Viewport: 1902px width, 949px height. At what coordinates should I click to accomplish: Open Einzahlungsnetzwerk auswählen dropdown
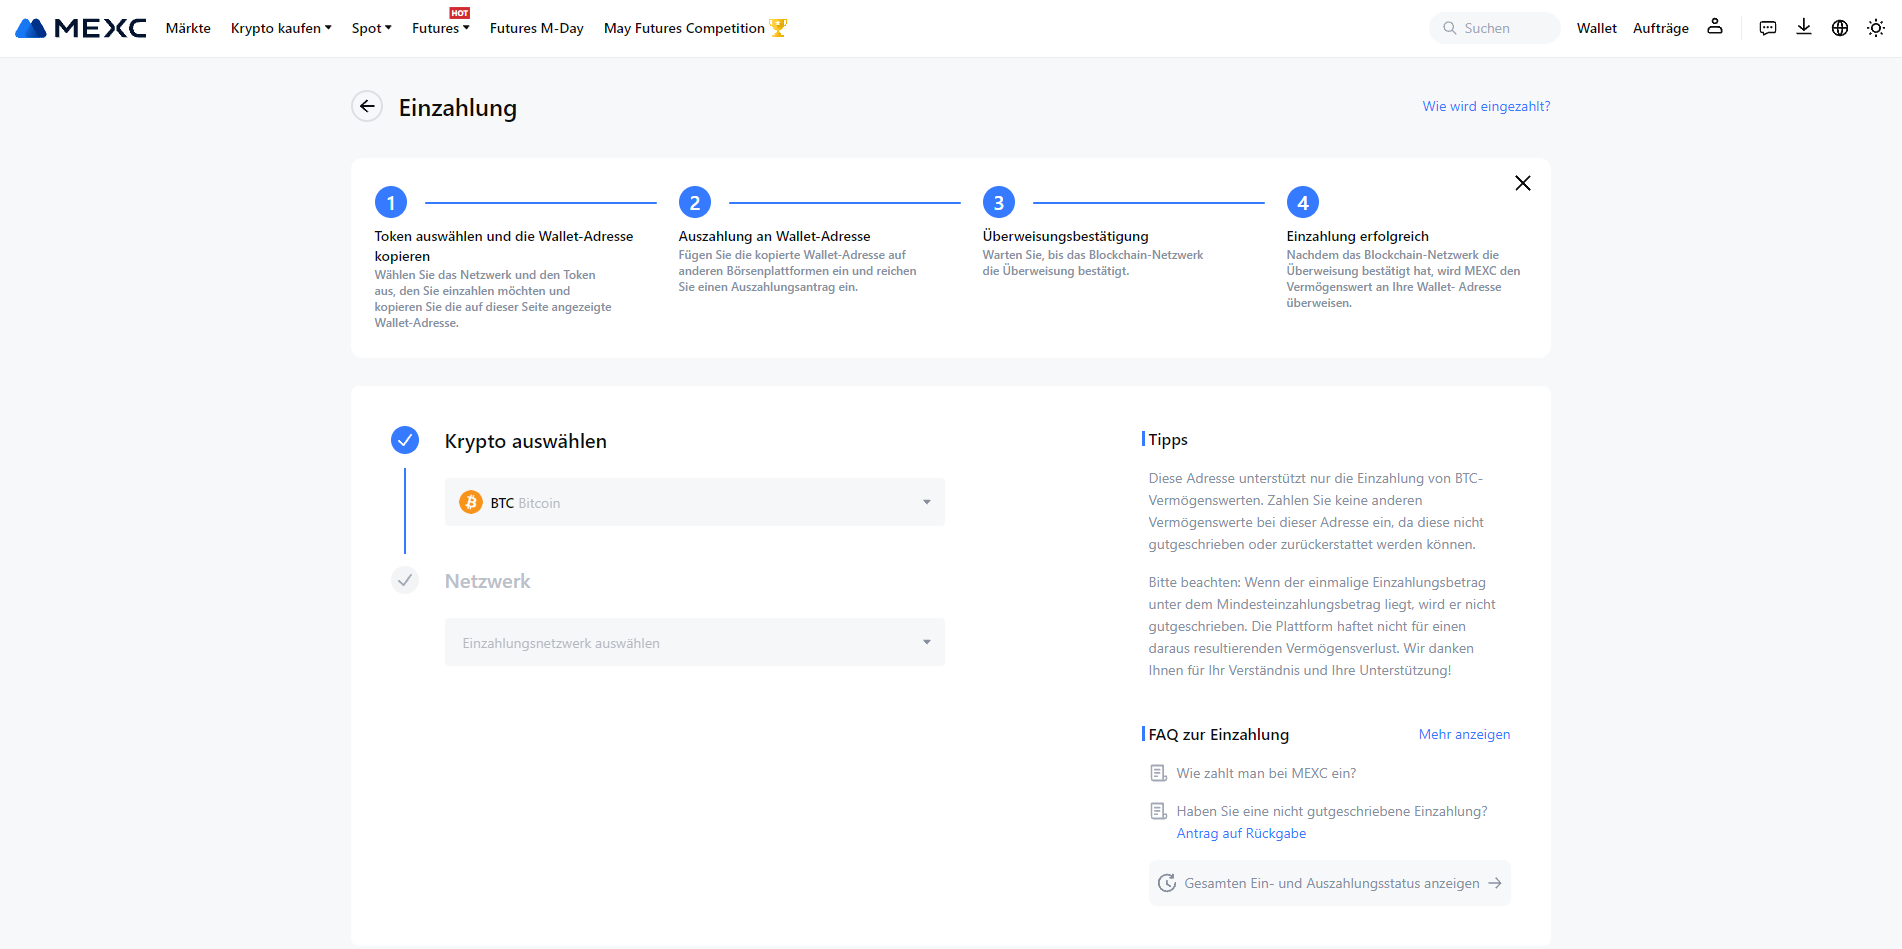(x=695, y=642)
